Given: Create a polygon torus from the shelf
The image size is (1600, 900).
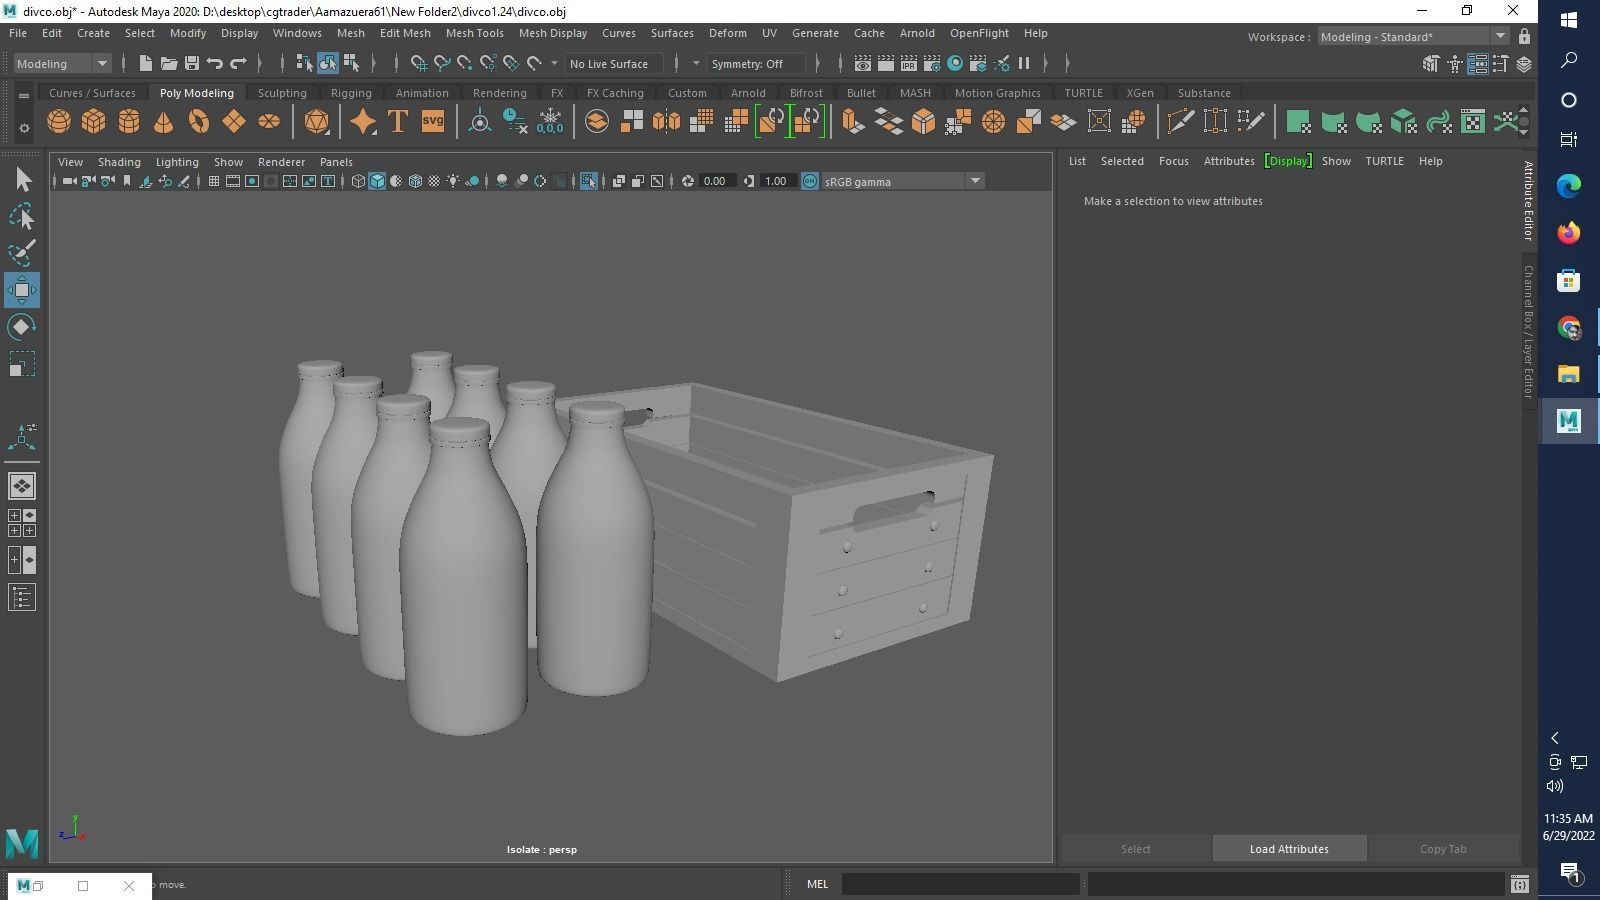Looking at the screenshot, I should click(x=199, y=122).
